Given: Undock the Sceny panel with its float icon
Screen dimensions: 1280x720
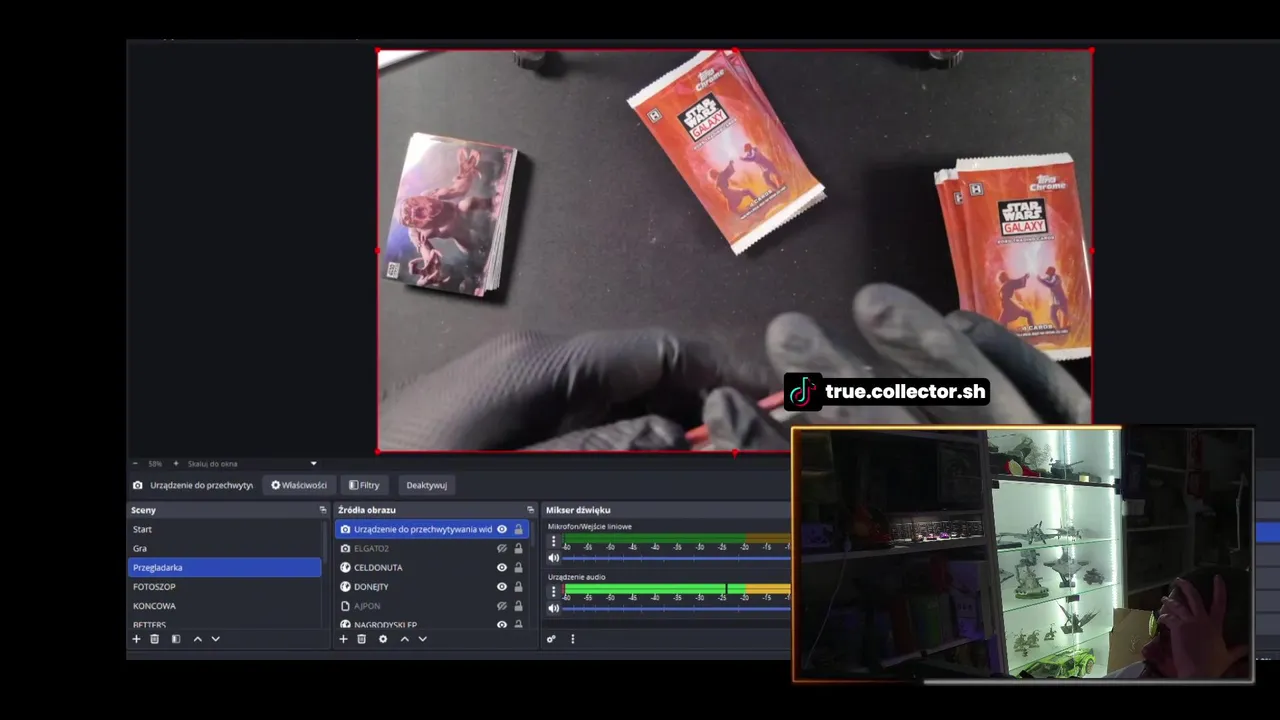Looking at the screenshot, I should 322,510.
